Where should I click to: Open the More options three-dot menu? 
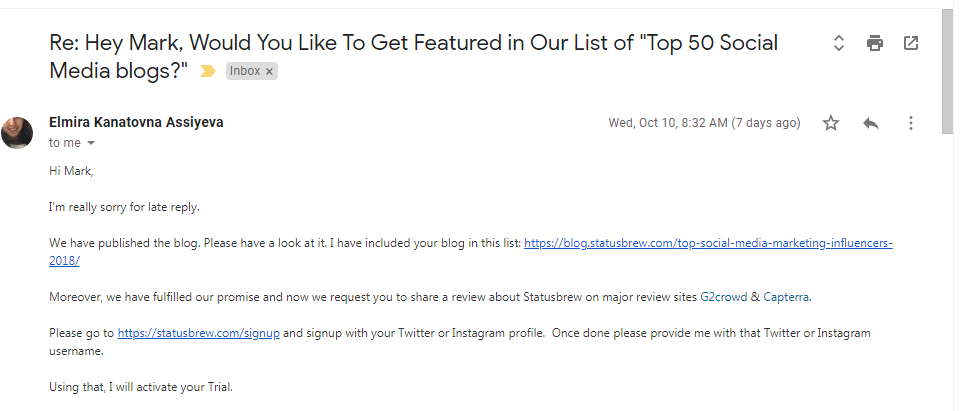click(911, 123)
